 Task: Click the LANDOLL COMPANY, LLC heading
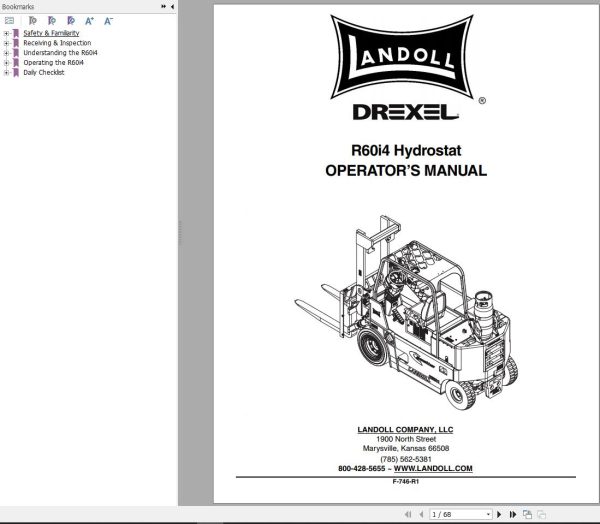[x=405, y=430]
